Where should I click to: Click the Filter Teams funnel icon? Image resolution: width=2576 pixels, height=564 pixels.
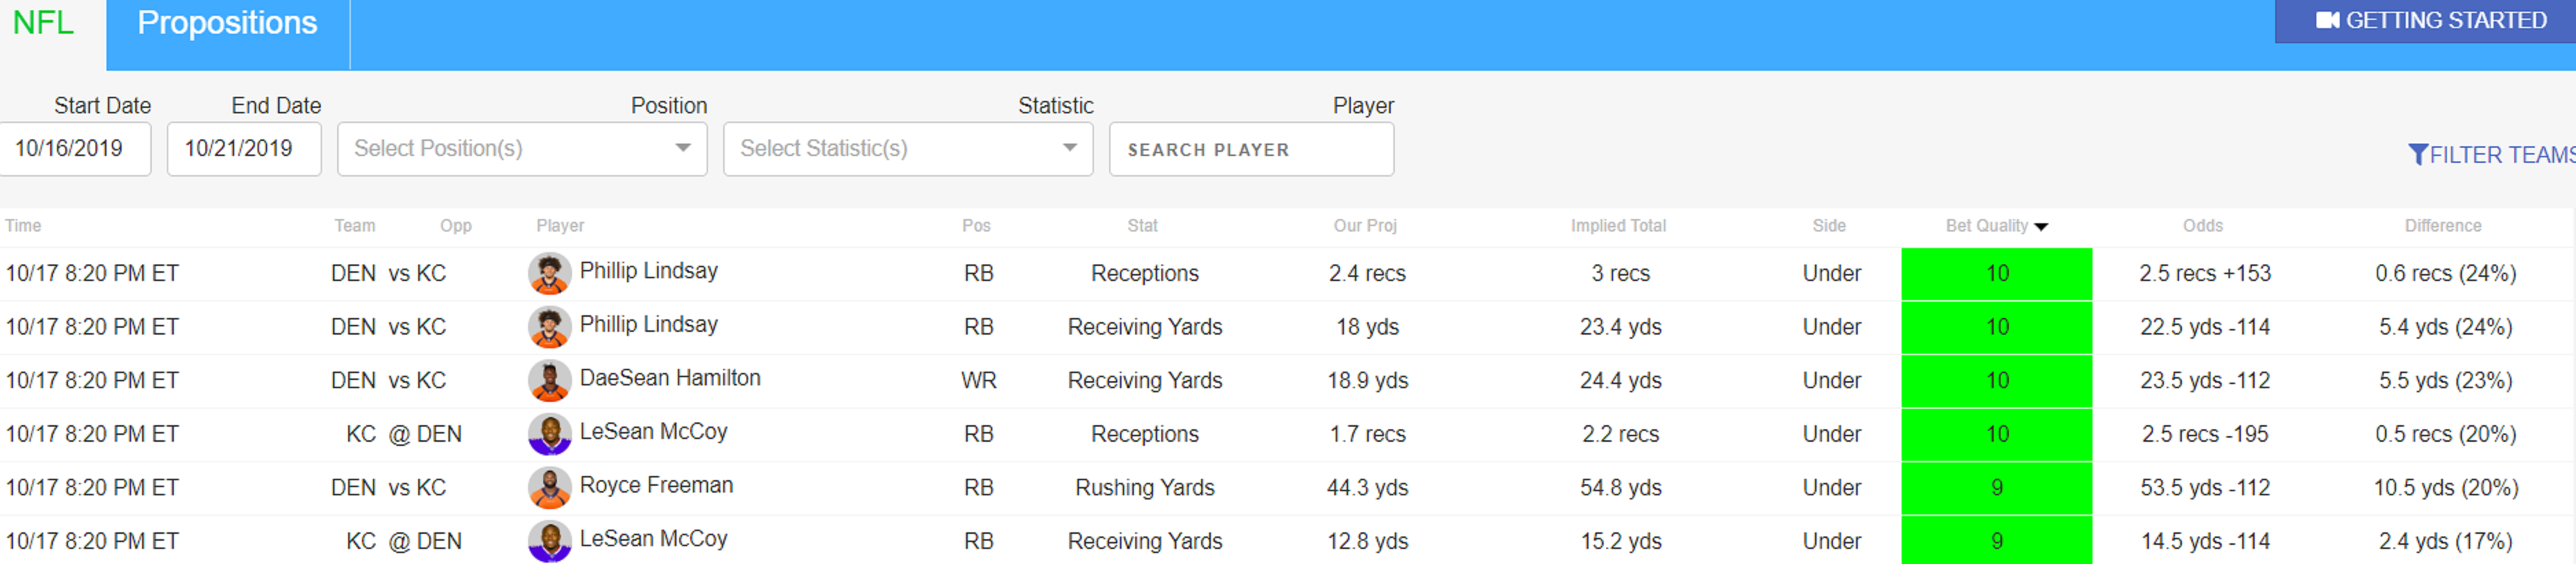[2417, 154]
